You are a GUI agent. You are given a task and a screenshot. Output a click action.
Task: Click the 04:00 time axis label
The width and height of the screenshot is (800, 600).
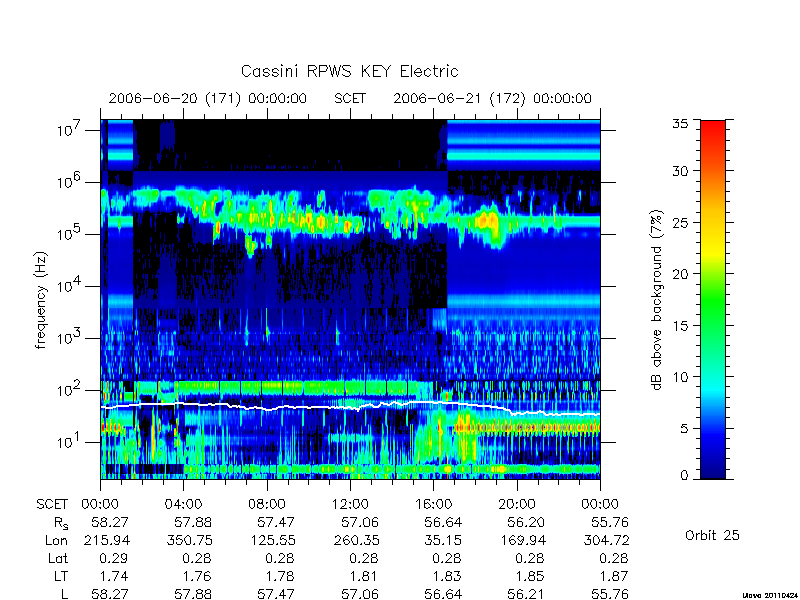183,505
